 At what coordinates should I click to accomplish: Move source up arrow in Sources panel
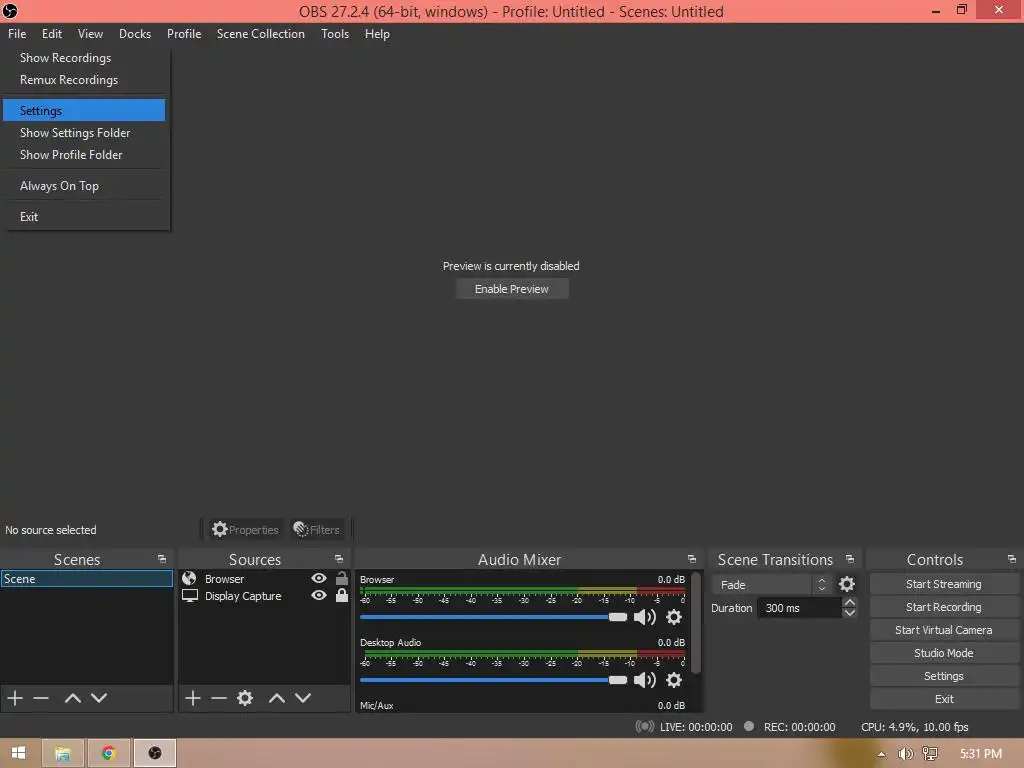(x=277, y=698)
